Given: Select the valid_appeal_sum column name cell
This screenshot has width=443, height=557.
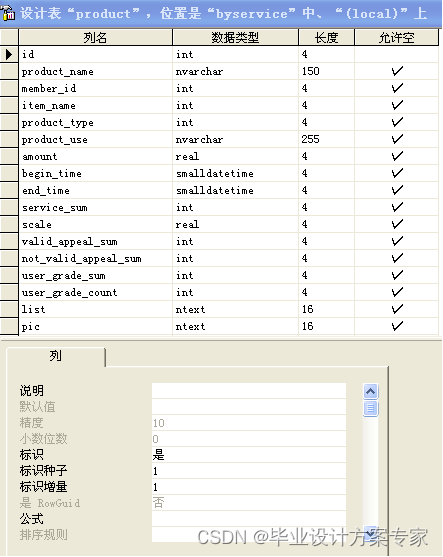Looking at the screenshot, I should point(96,242).
